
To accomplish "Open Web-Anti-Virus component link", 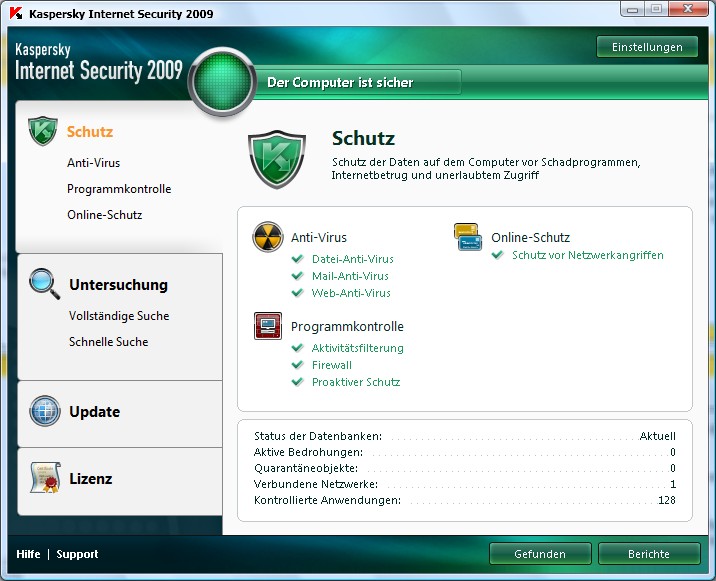I will click(351, 293).
